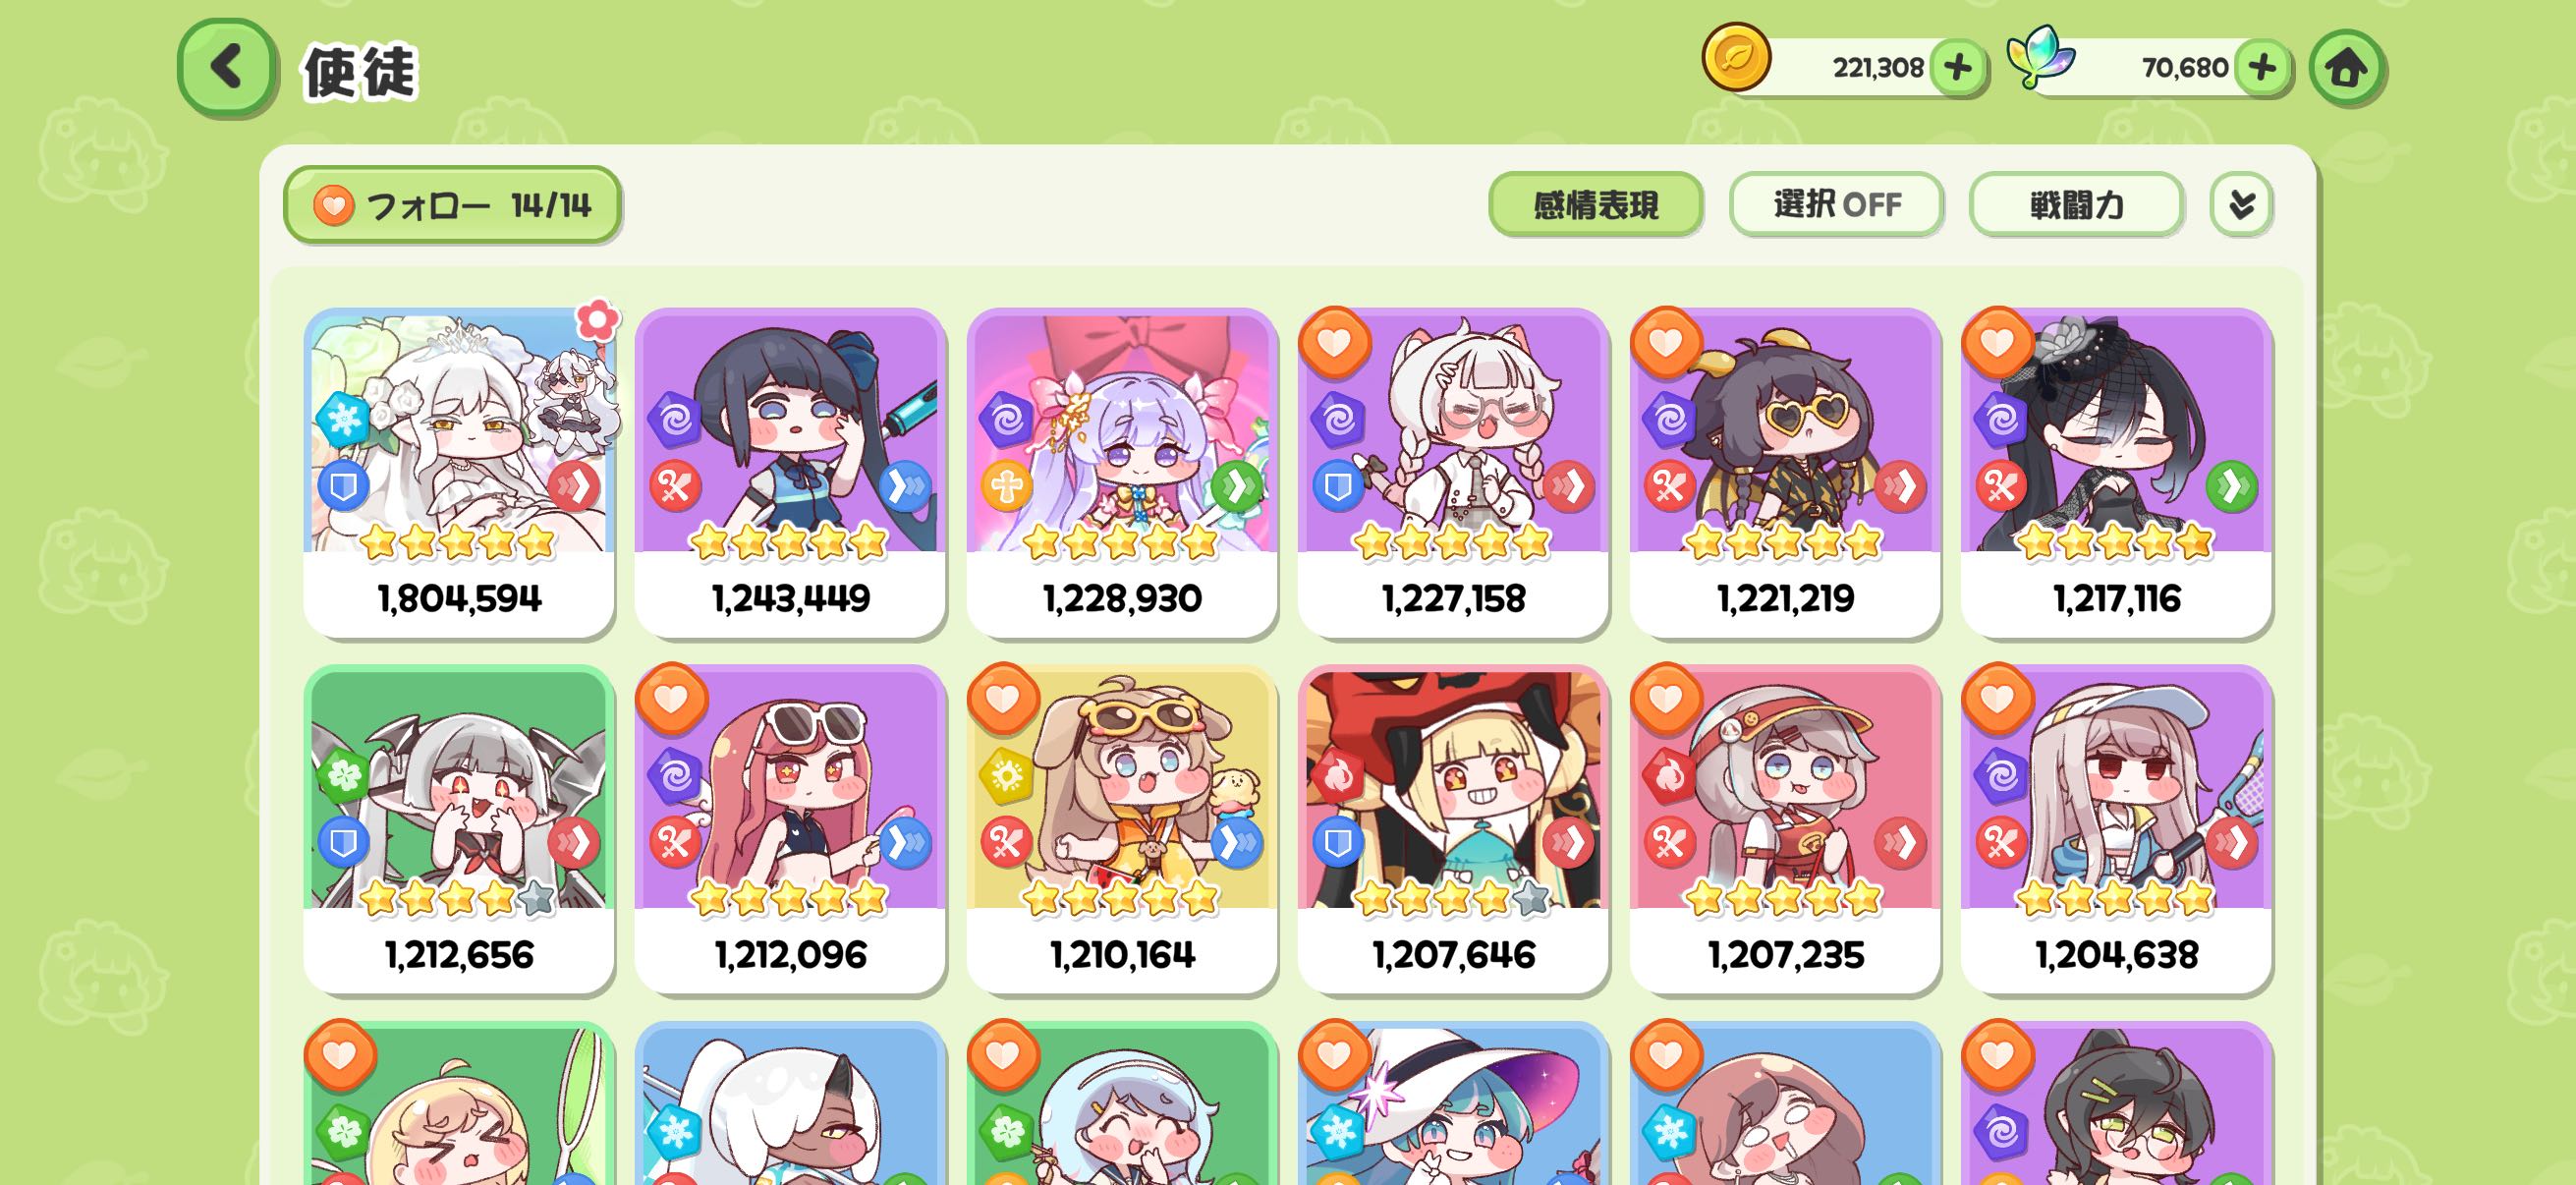Open character card with 1,243,449 power
This screenshot has height=1185, width=2576.
point(790,472)
